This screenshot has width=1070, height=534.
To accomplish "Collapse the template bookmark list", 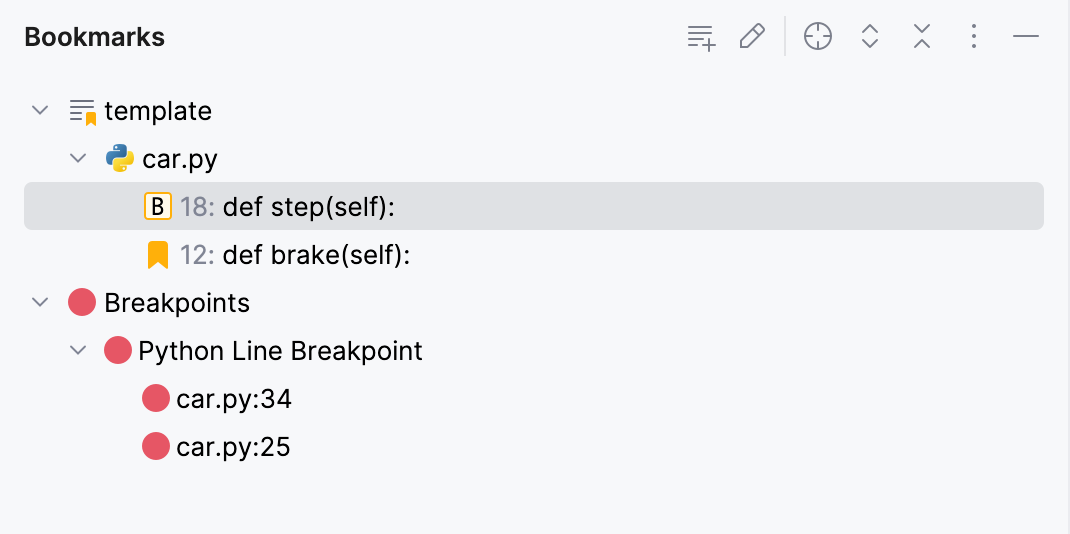I will pos(40,110).
